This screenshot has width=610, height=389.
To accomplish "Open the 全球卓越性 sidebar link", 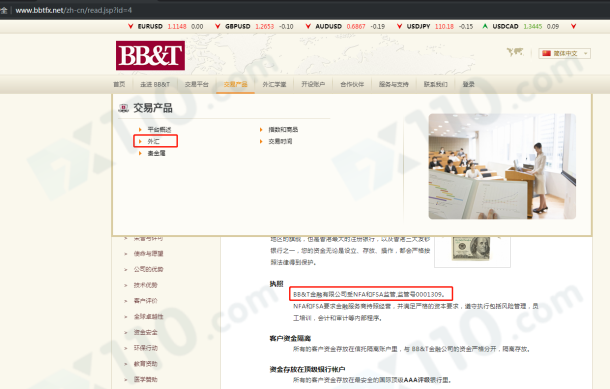I will (x=149, y=317).
